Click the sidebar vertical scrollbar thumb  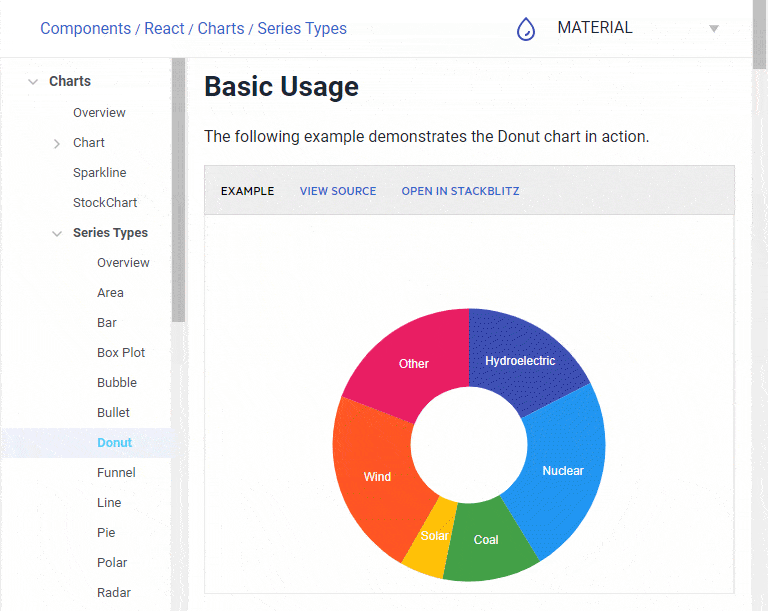179,190
